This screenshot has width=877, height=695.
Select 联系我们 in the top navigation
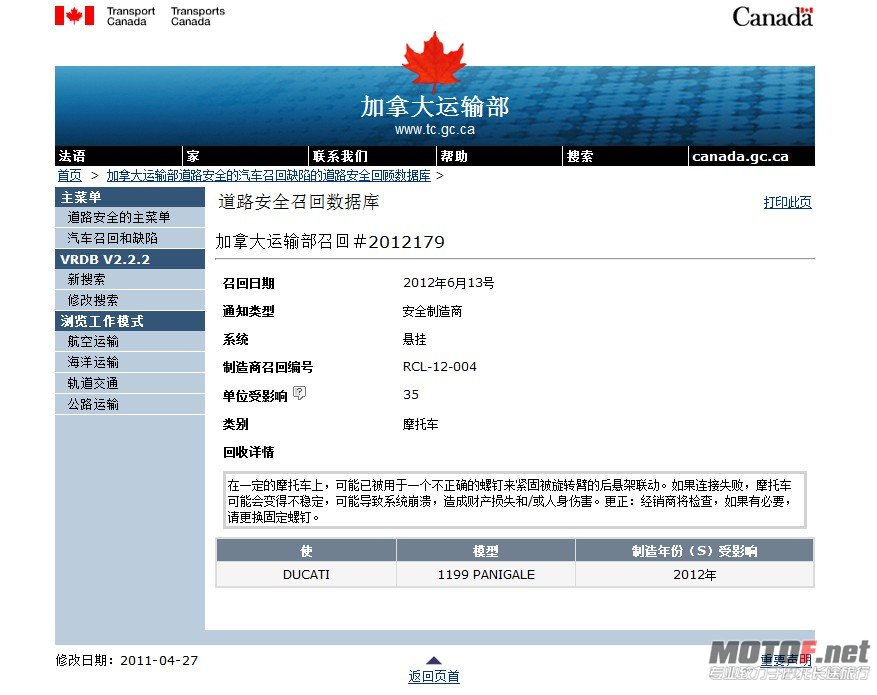pyautogui.click(x=340, y=156)
